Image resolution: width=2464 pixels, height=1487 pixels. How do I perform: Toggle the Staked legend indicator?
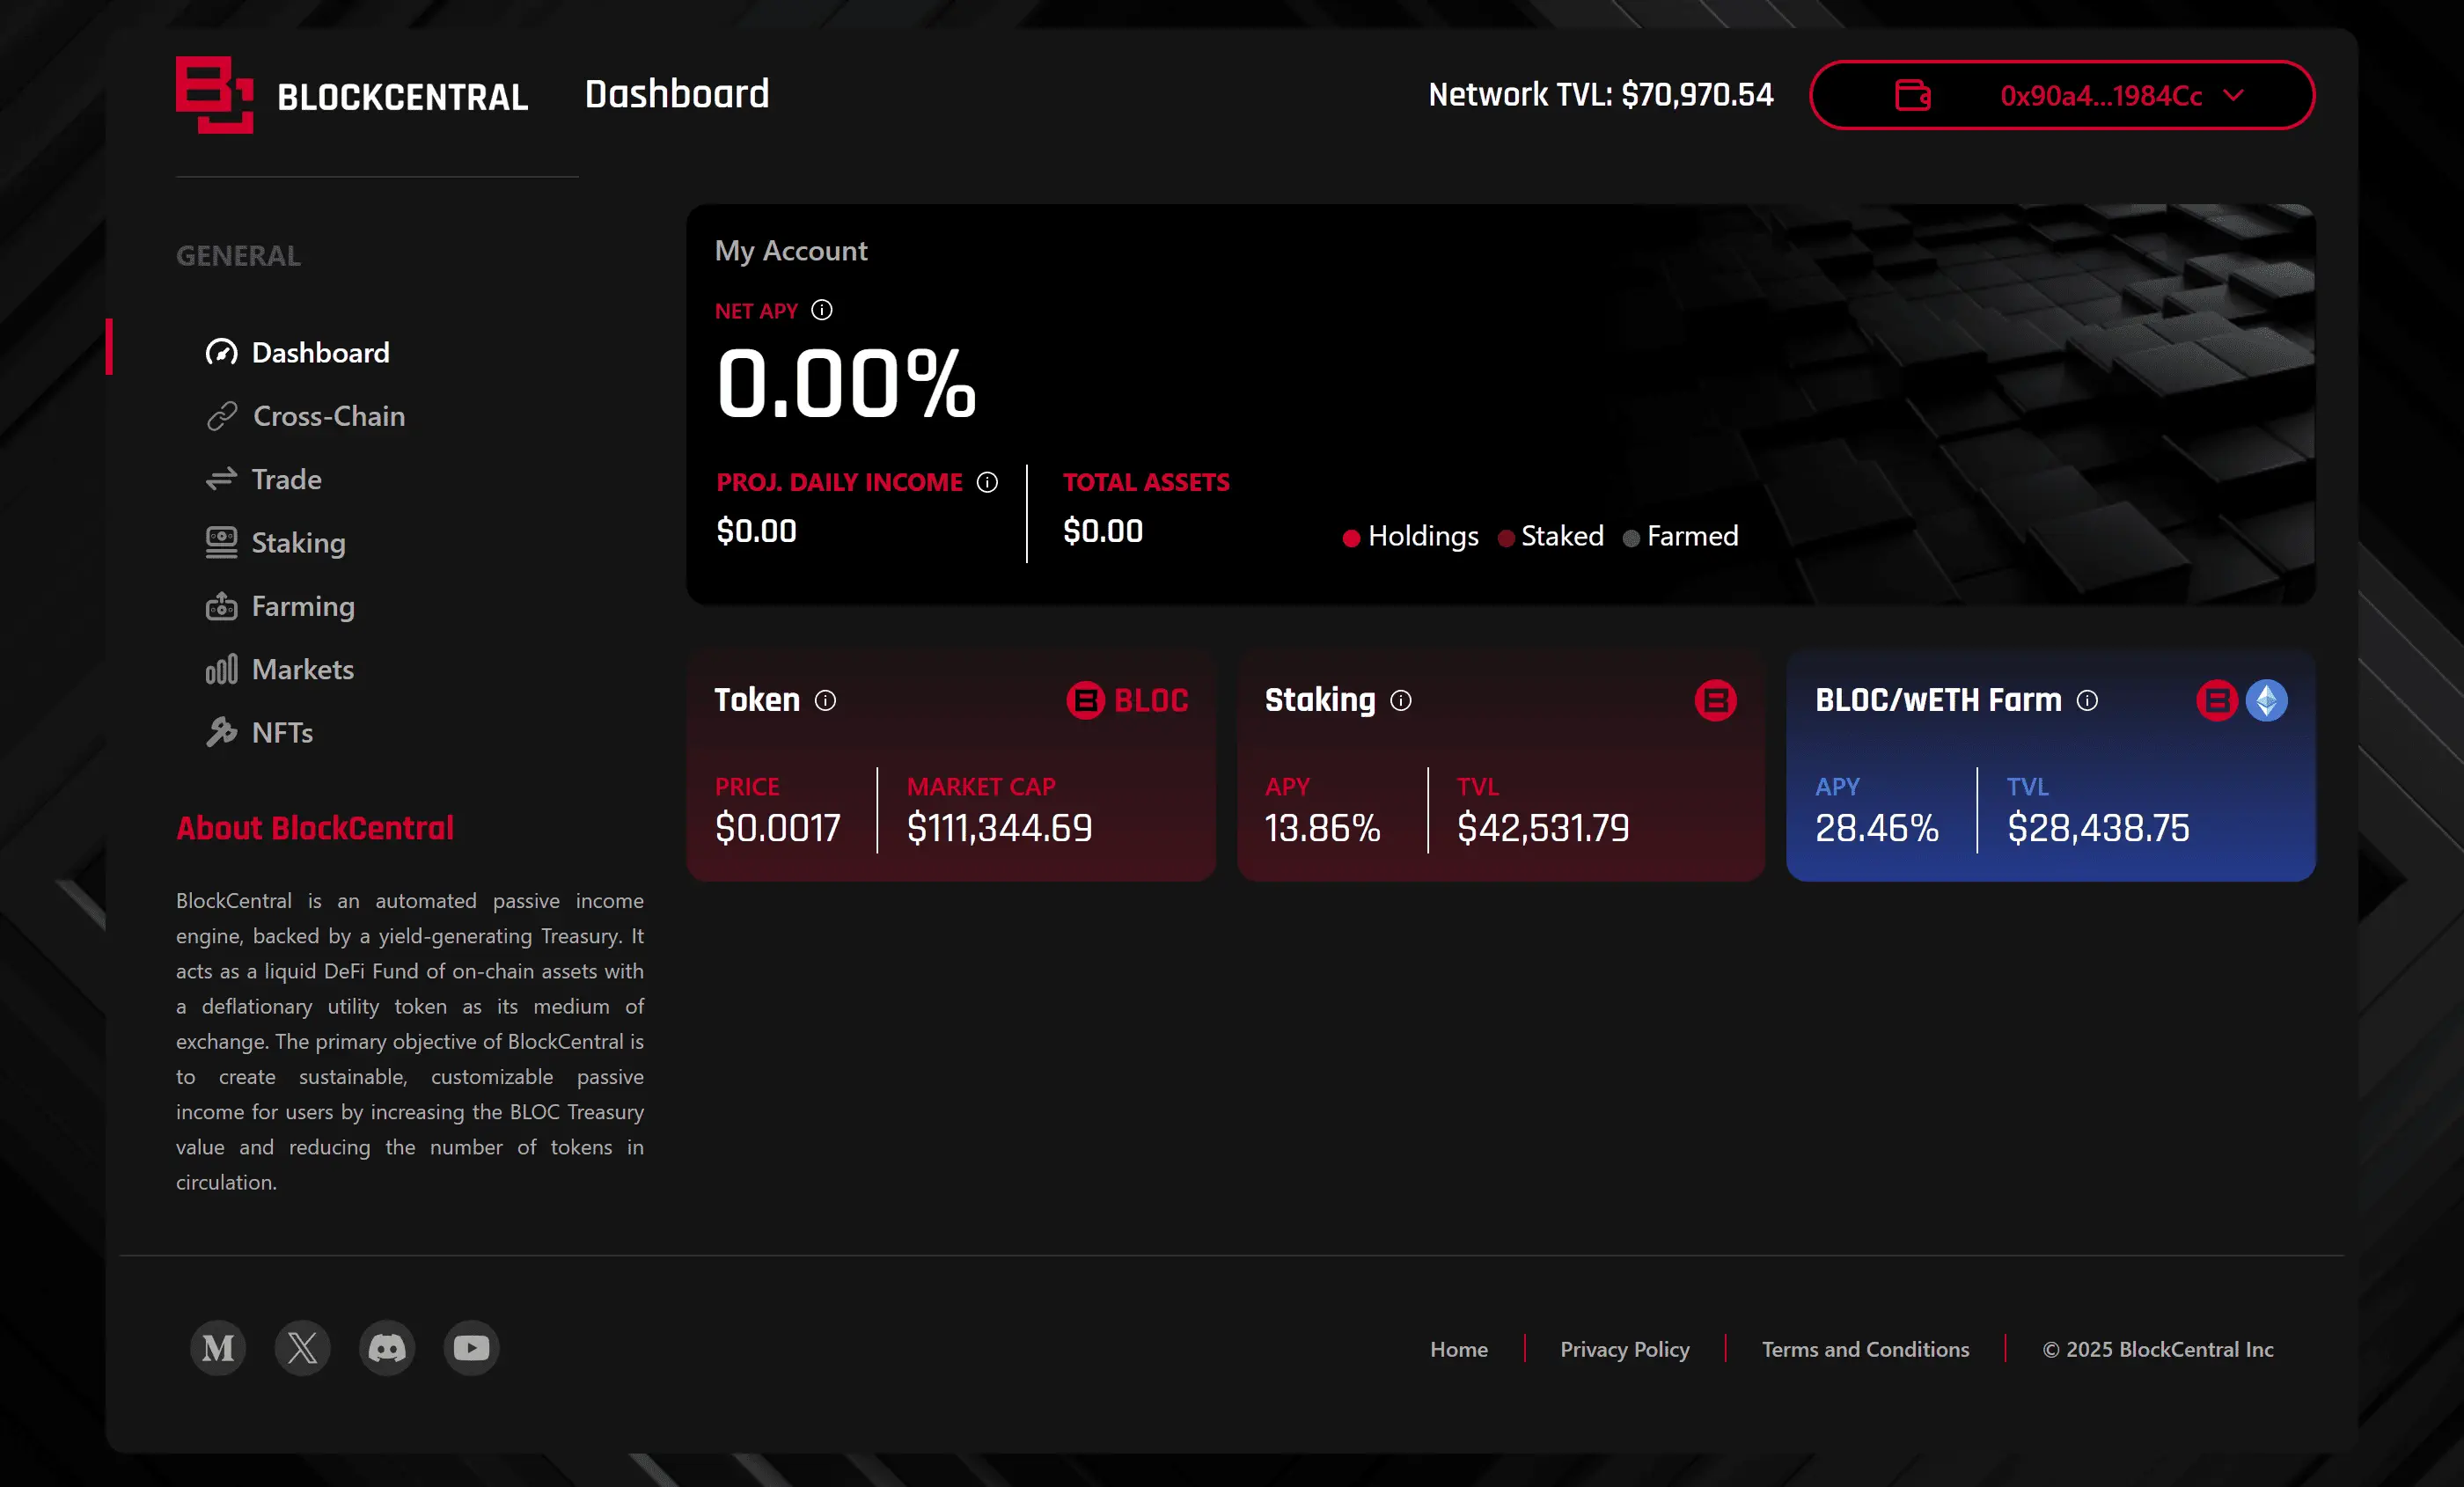(x=1550, y=536)
